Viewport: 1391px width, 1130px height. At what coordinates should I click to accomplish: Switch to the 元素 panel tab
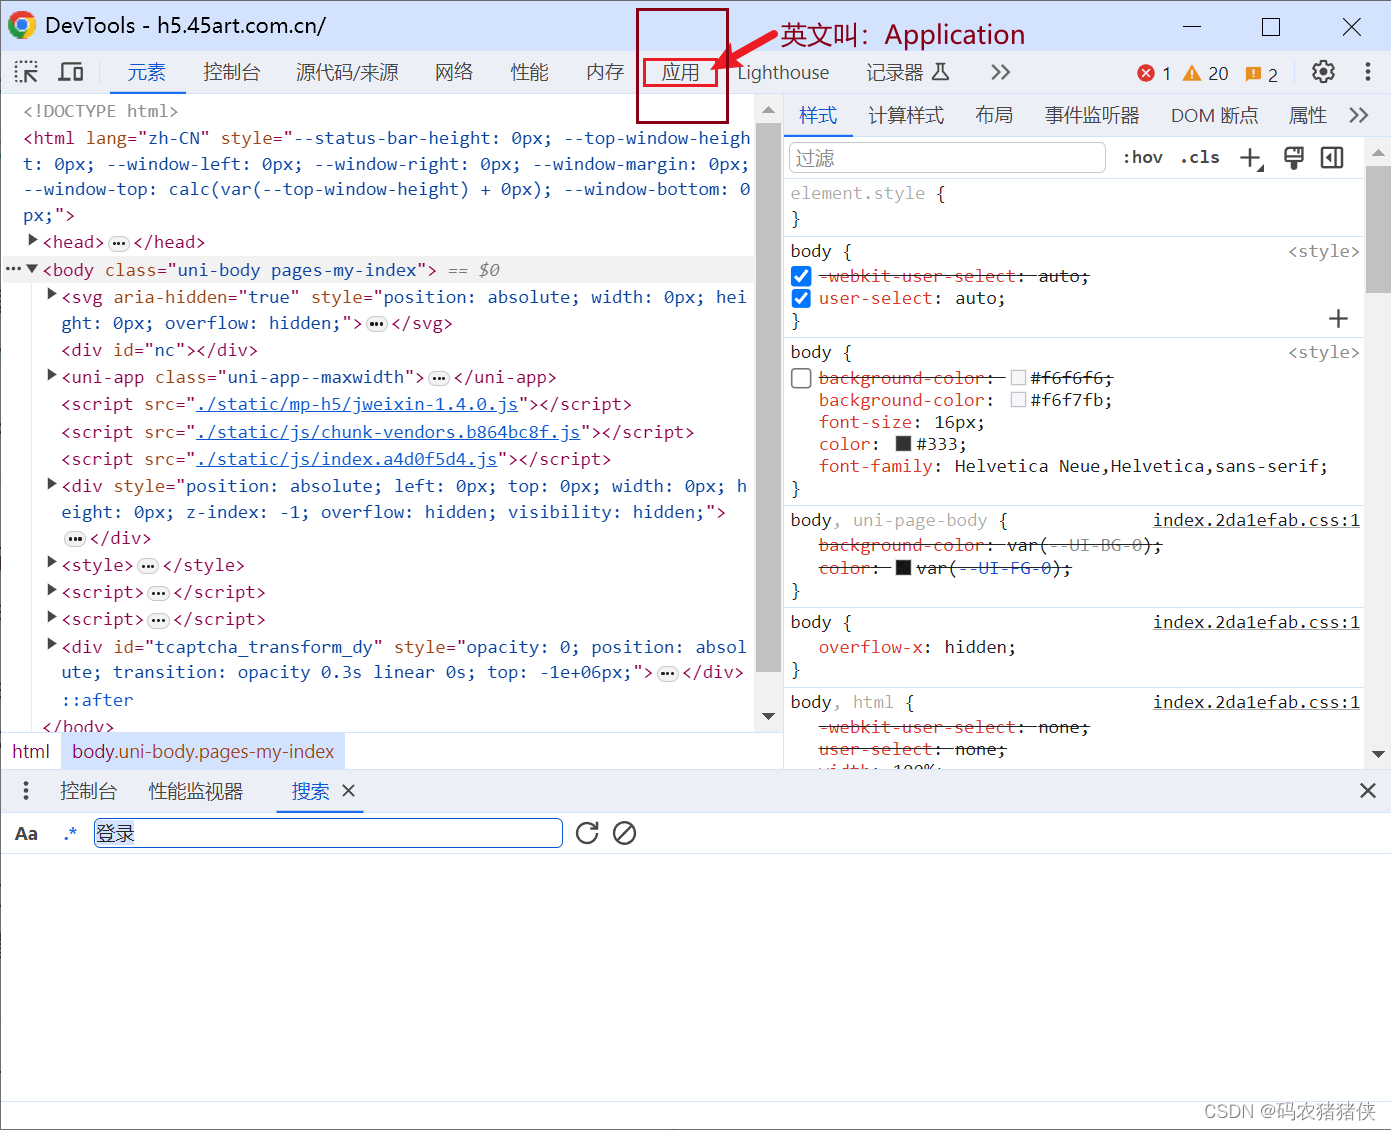pyautogui.click(x=146, y=72)
